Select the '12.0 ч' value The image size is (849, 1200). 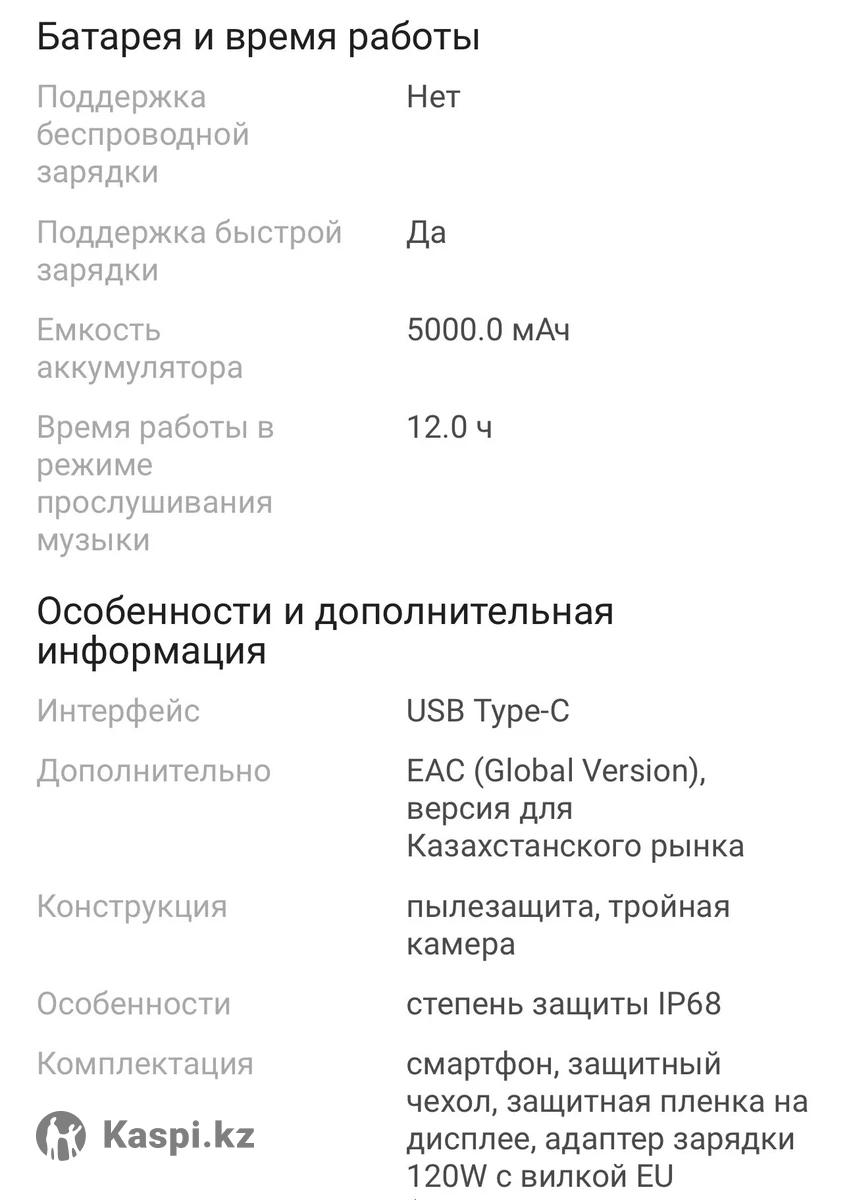449,428
